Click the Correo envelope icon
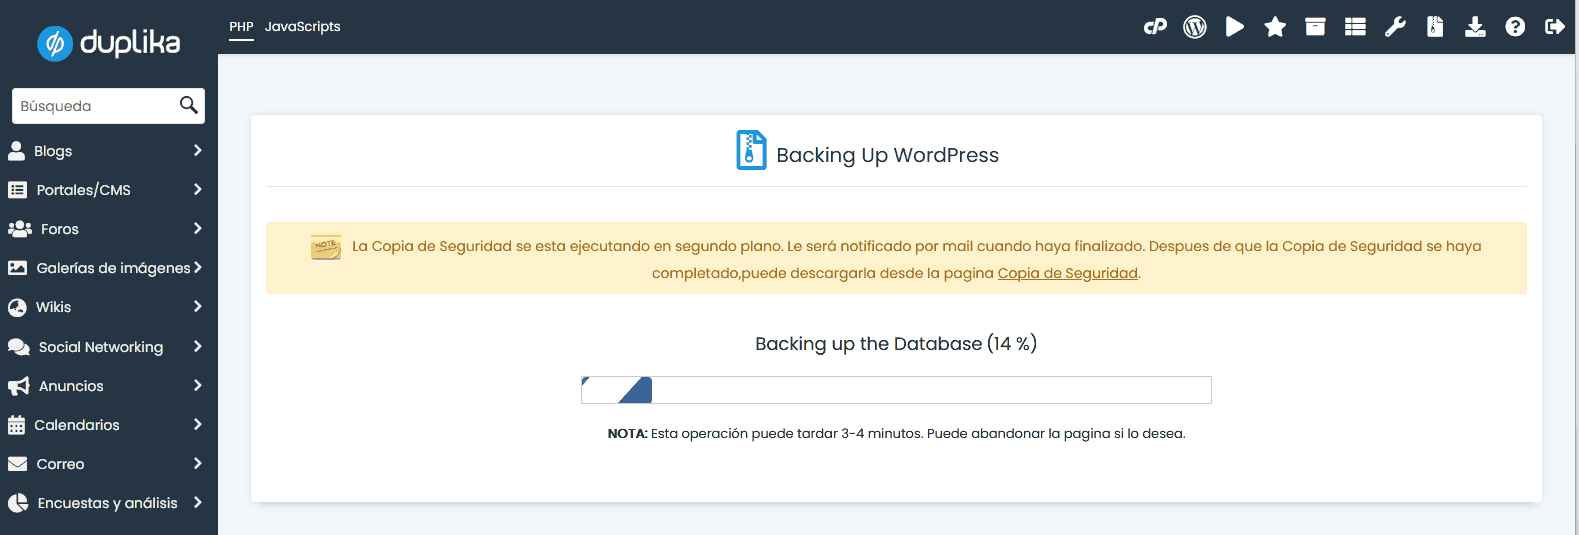 (x=17, y=464)
